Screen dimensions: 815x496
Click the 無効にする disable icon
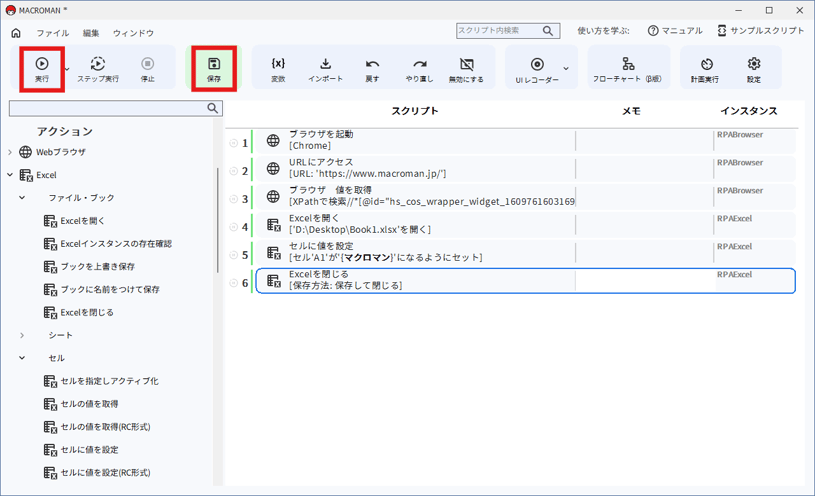(467, 64)
